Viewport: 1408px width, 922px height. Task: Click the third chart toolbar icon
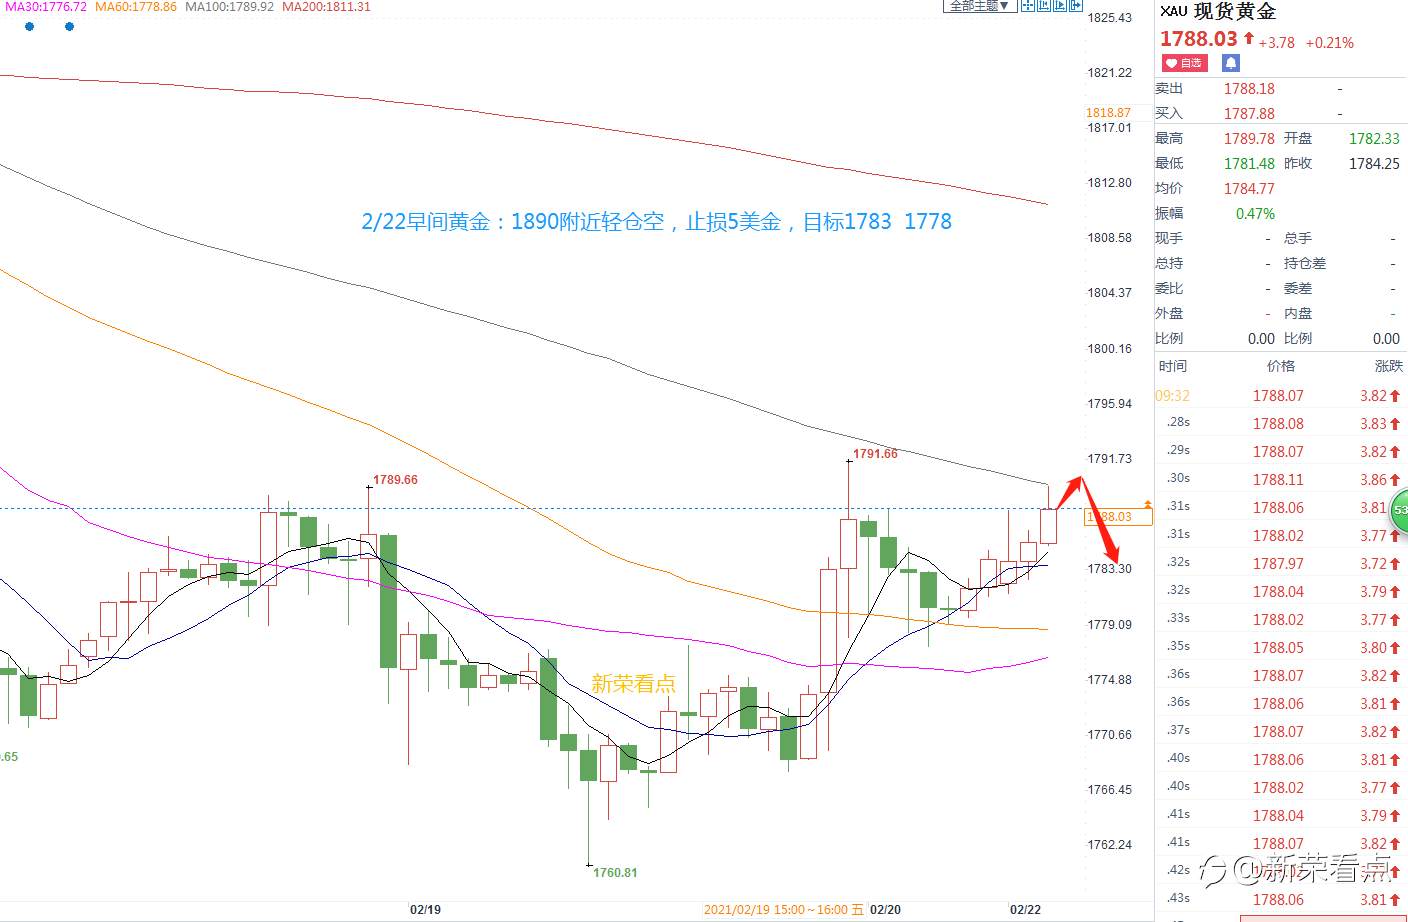coord(1060,5)
